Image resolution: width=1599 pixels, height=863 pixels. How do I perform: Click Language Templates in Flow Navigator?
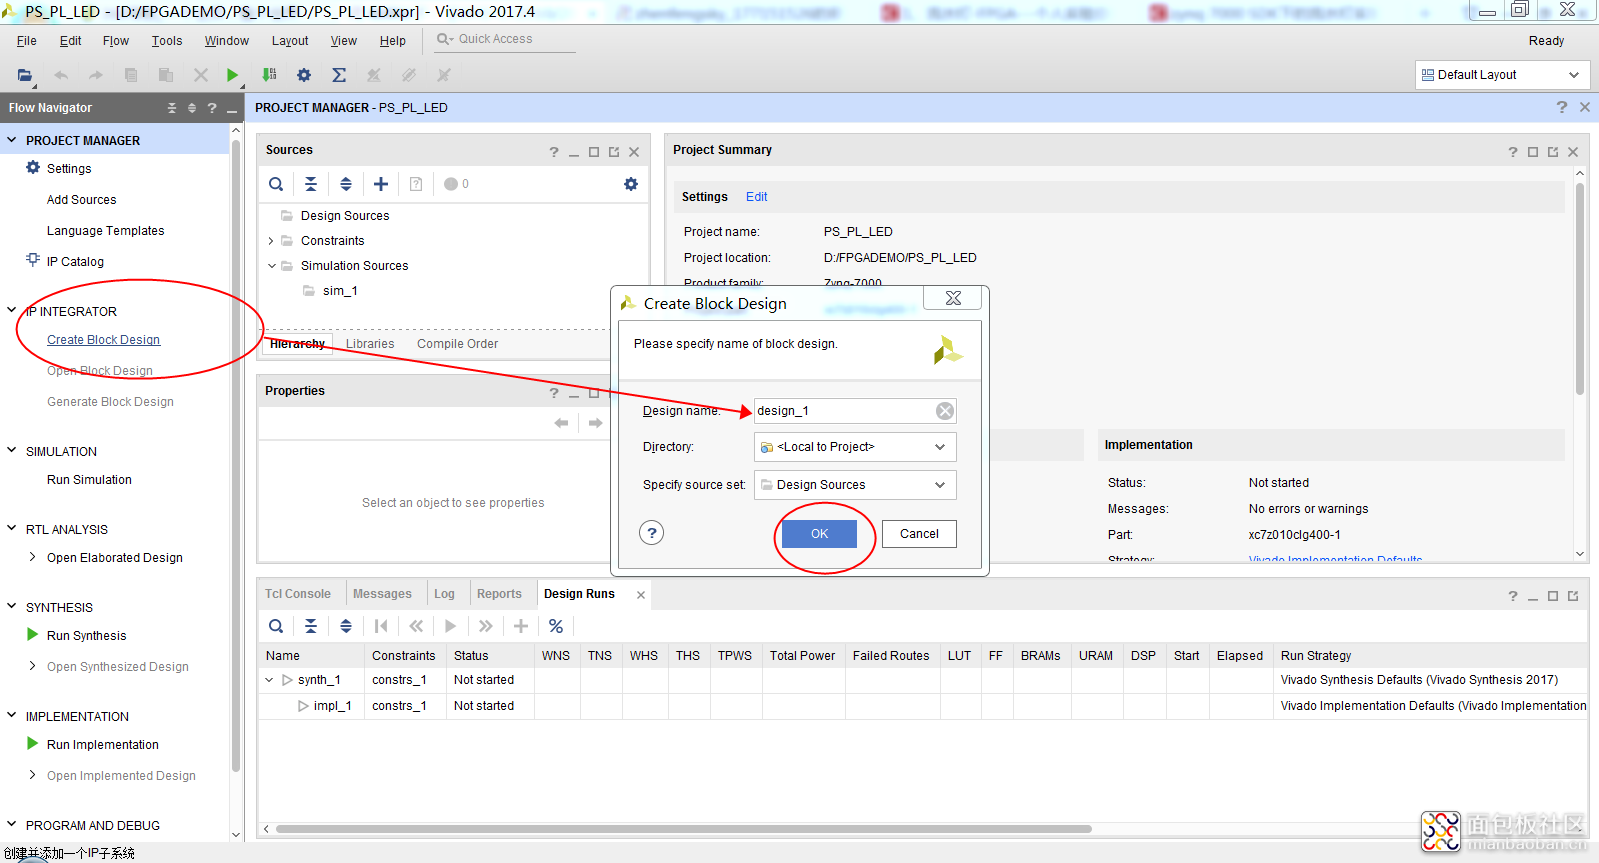tap(105, 231)
